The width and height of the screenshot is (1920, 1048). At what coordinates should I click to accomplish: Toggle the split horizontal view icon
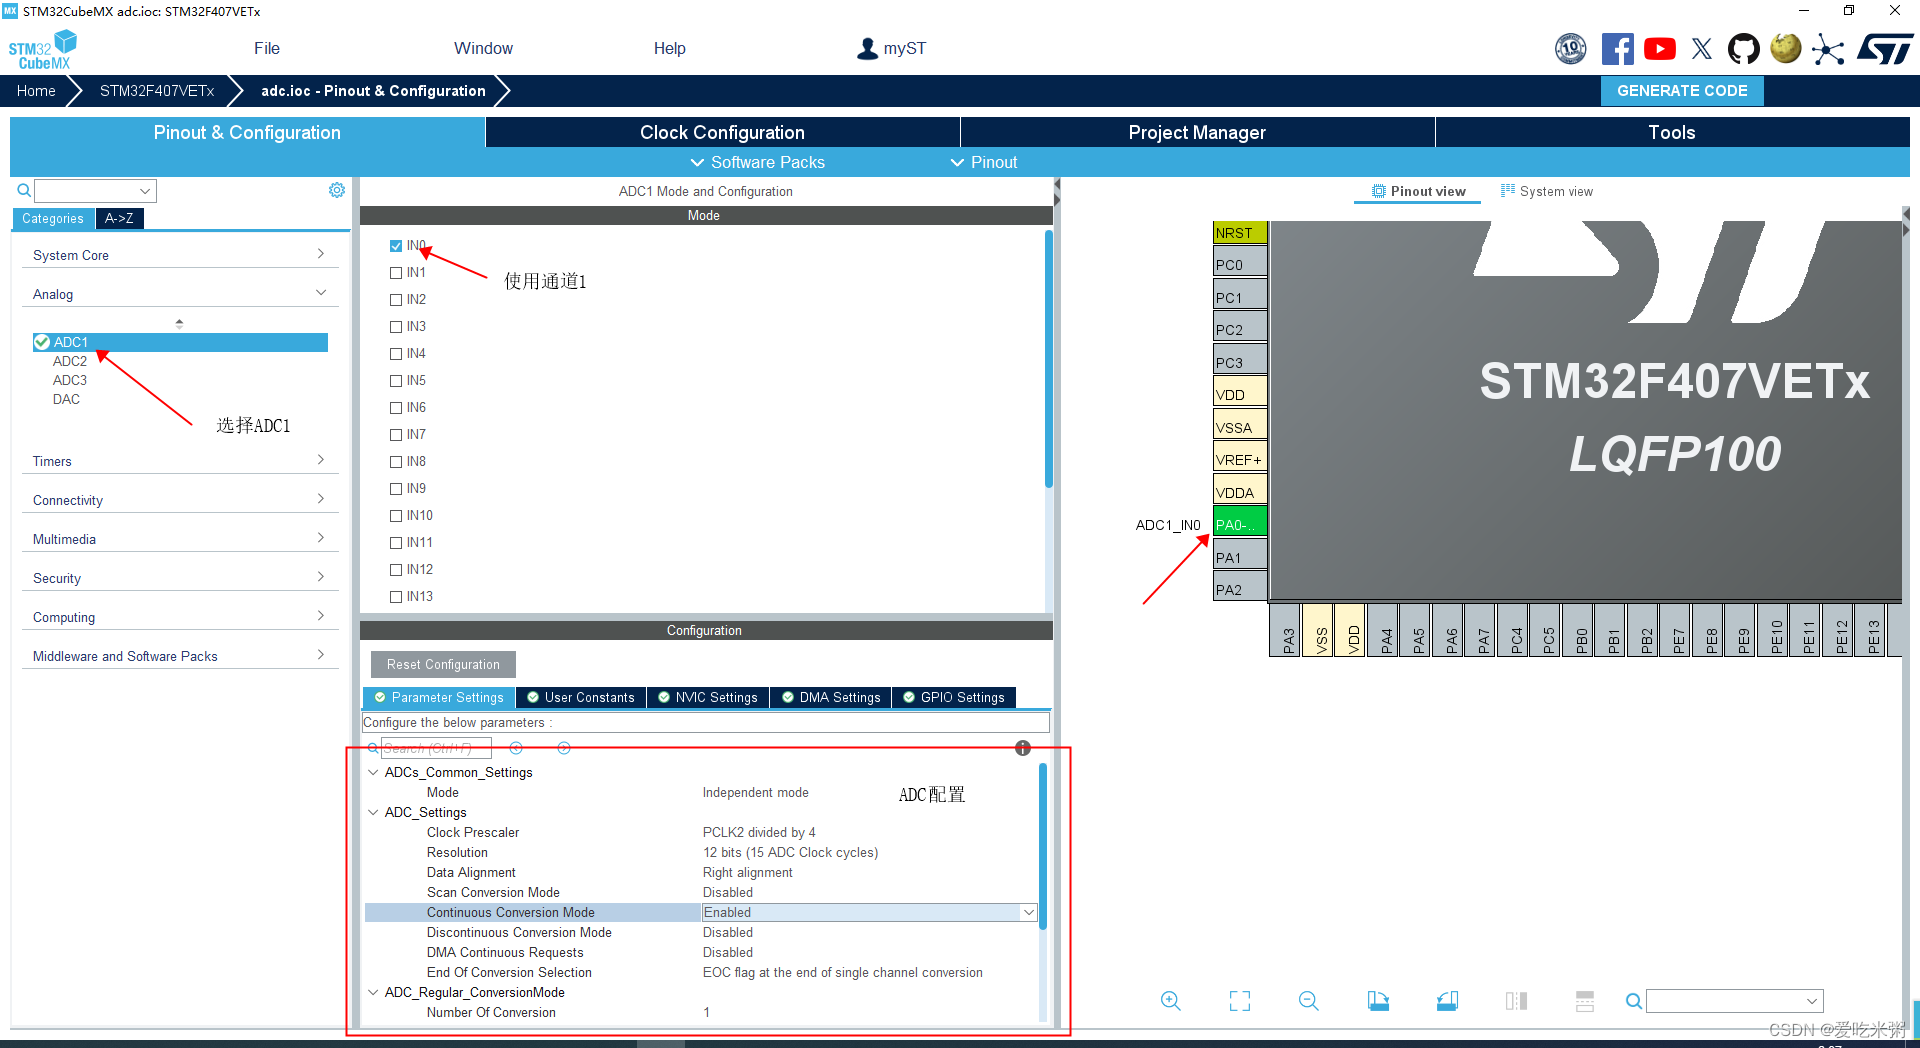tap(1516, 1001)
